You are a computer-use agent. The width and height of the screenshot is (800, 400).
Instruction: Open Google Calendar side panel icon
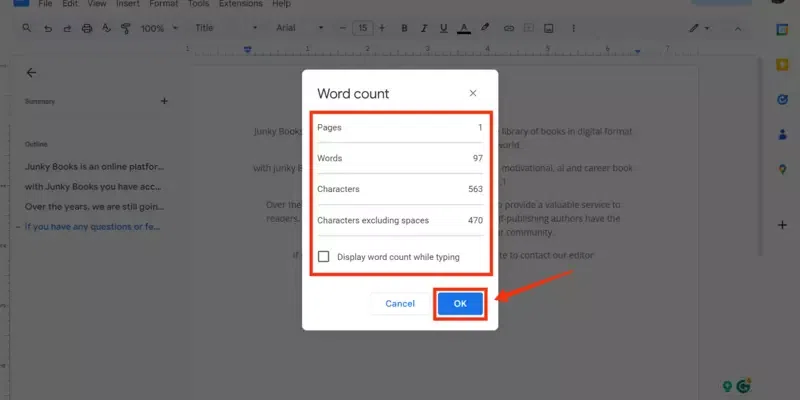coord(782,30)
